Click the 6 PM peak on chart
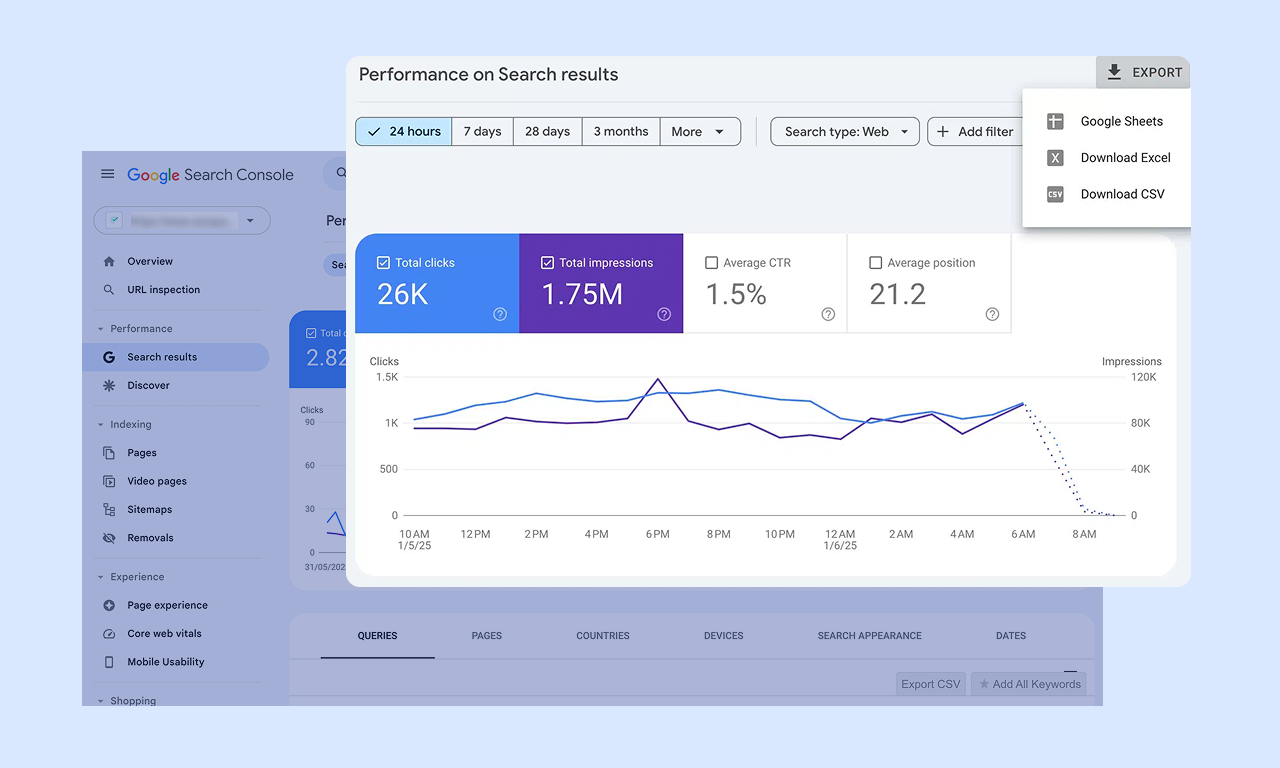The image size is (1280, 768). 657,379
